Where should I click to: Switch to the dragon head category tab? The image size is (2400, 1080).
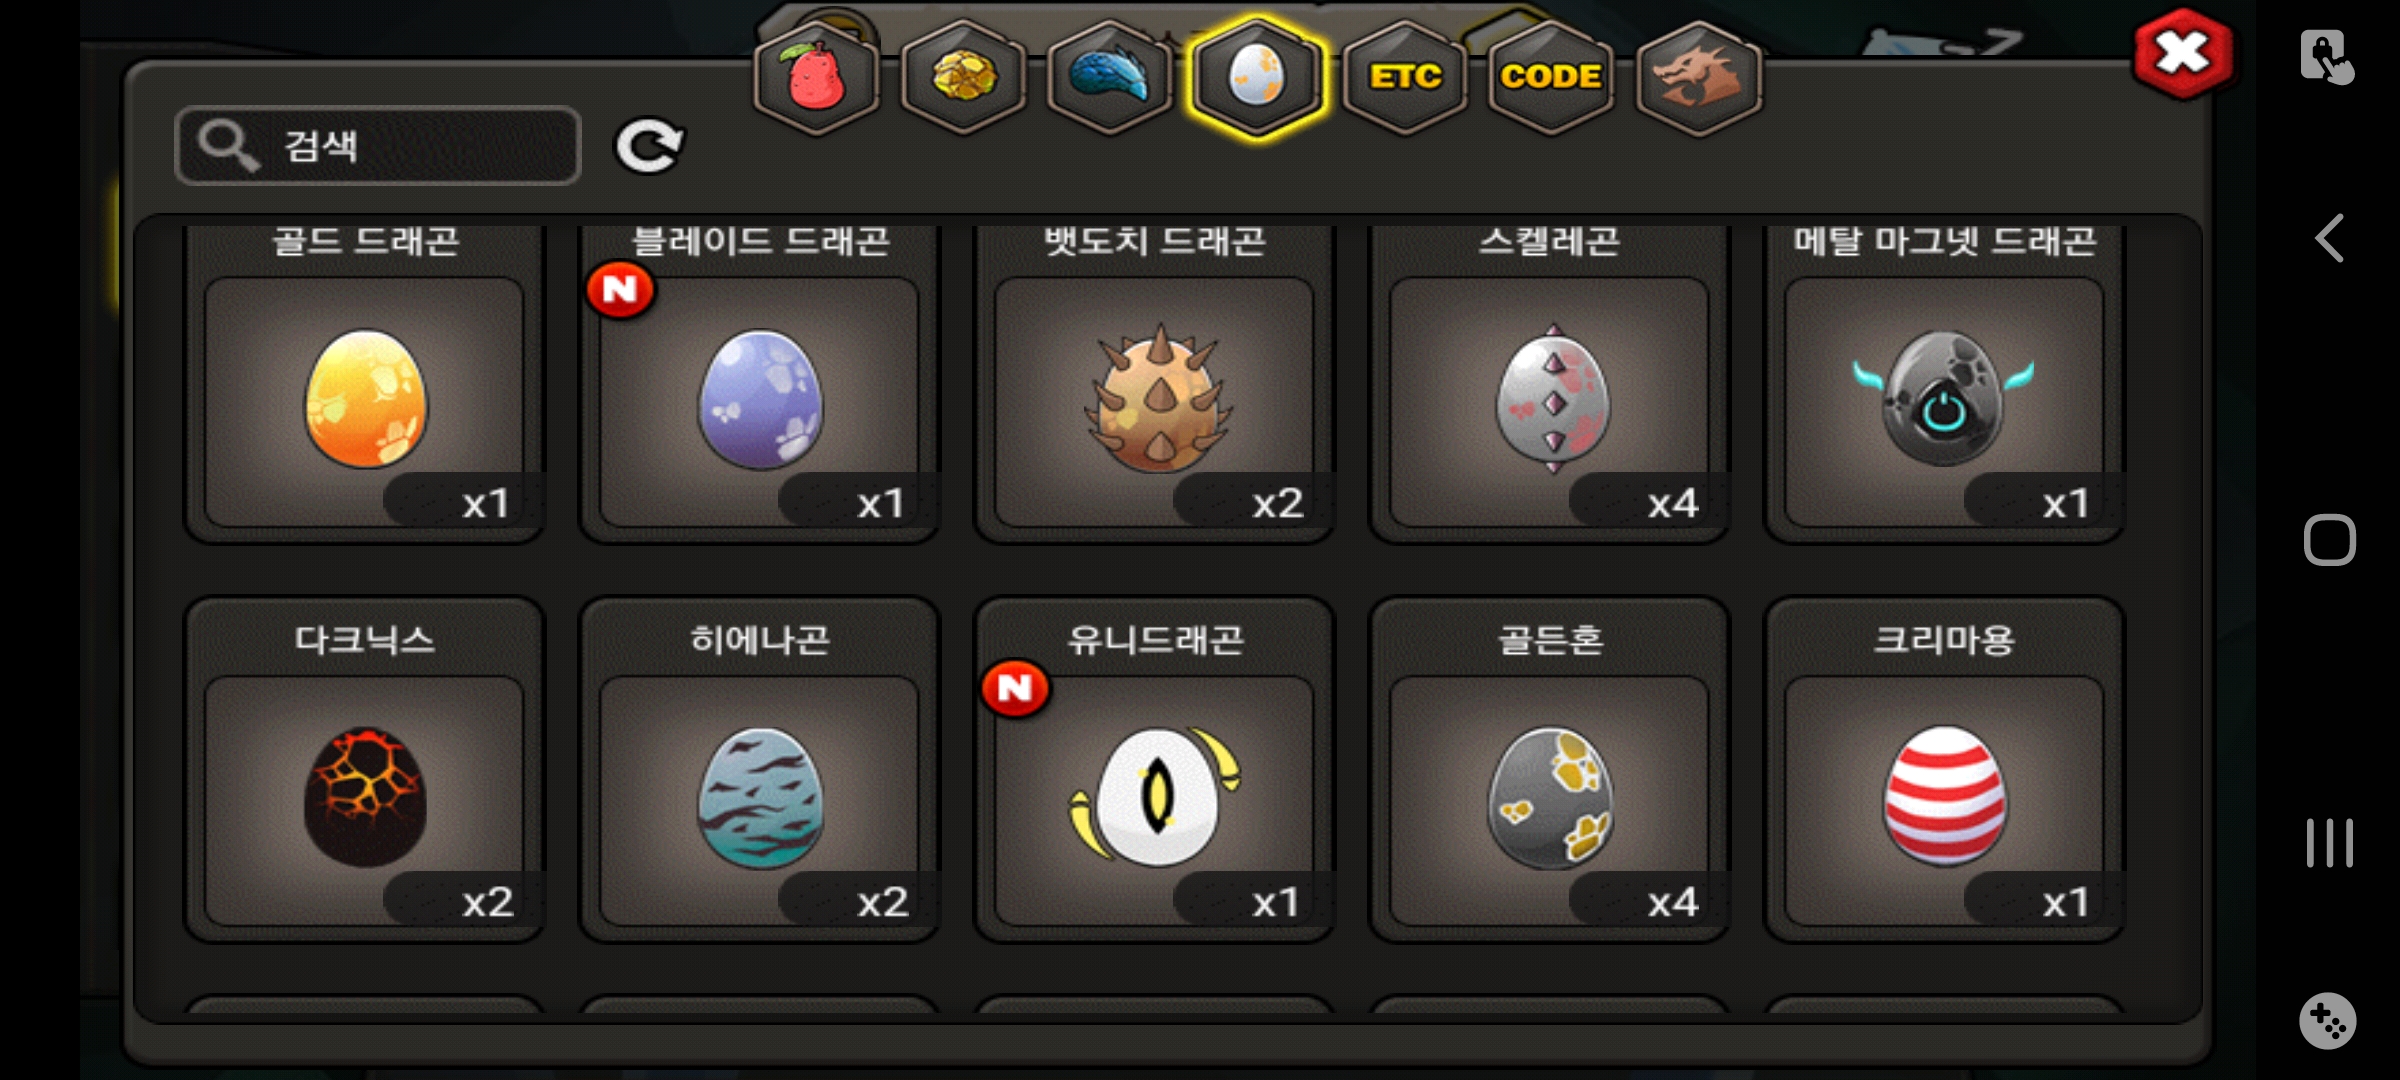(1698, 77)
